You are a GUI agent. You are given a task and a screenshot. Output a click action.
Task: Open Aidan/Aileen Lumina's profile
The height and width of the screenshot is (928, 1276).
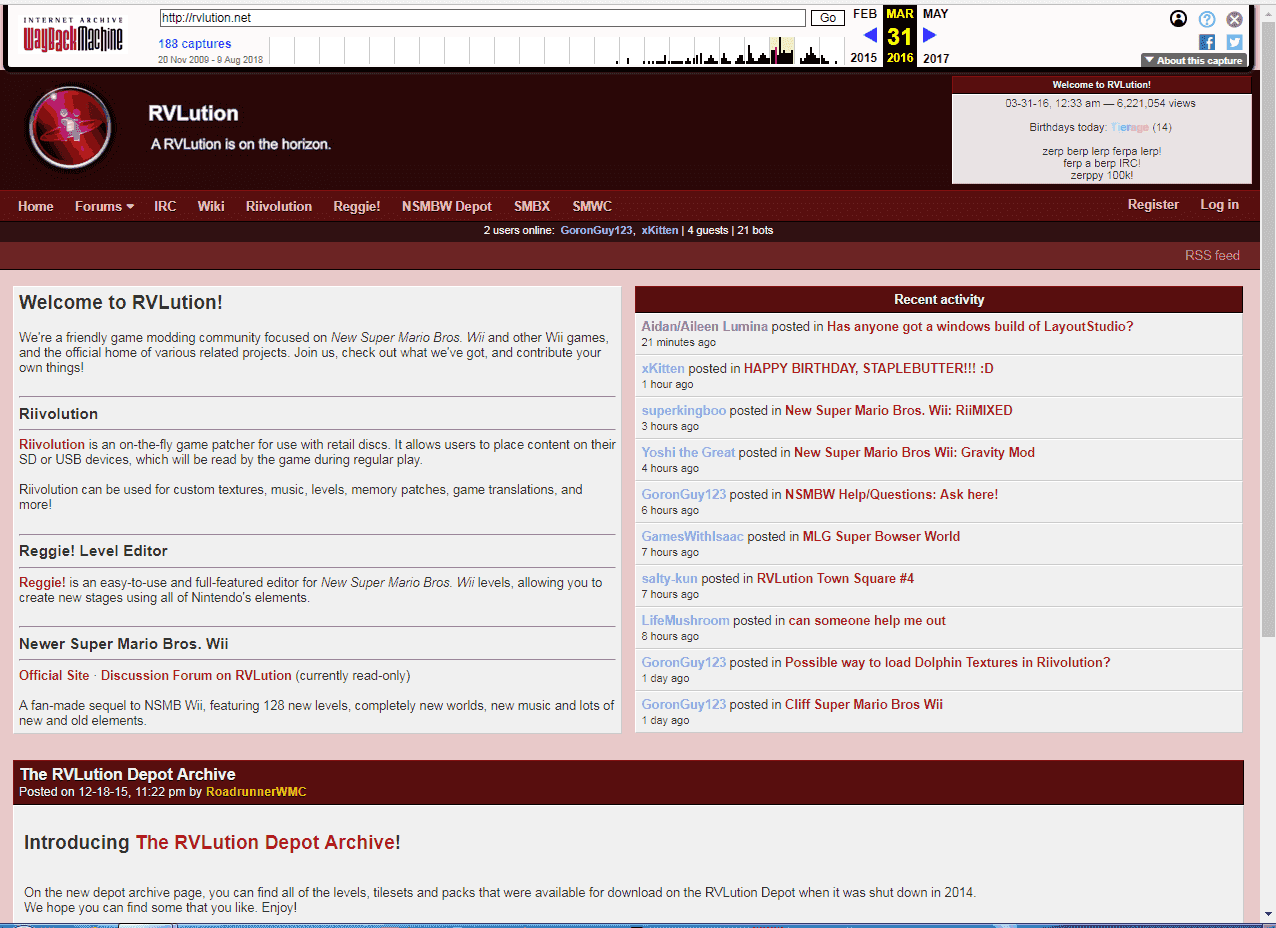click(x=705, y=326)
